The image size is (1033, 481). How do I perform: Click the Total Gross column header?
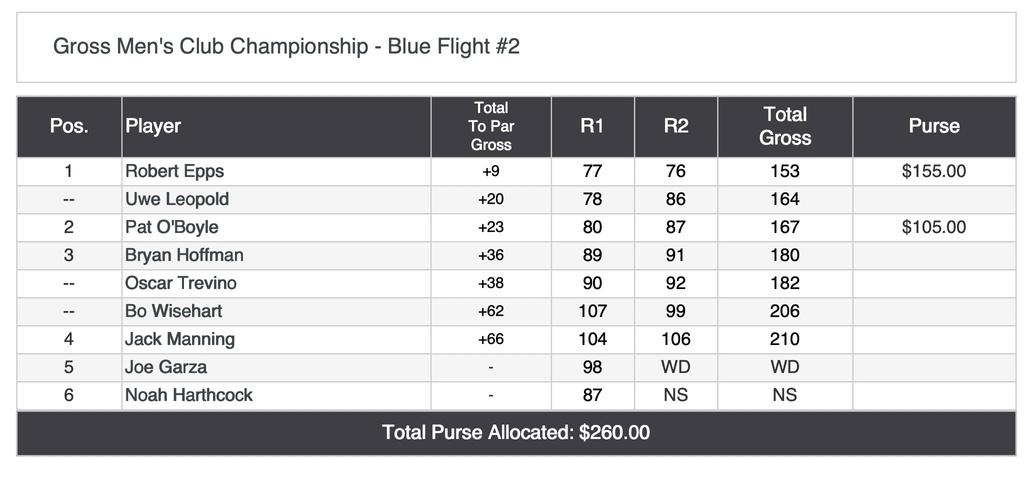coord(785,126)
